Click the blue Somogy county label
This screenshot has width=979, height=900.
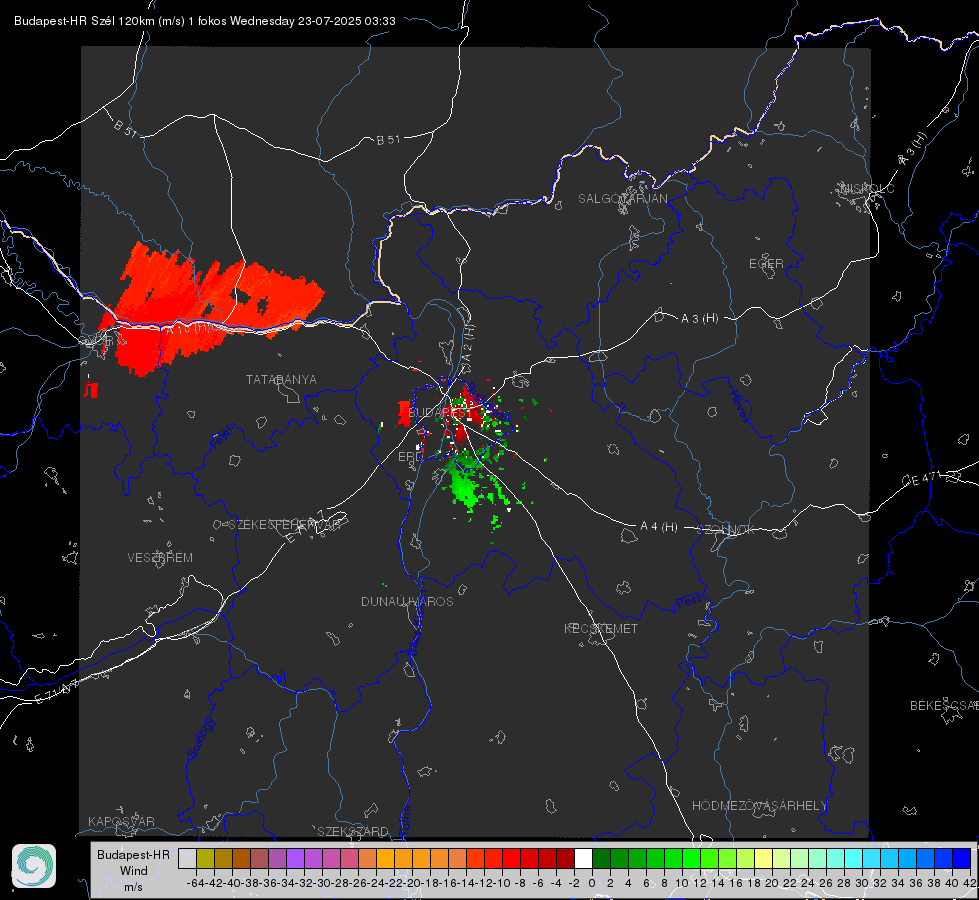point(201,738)
